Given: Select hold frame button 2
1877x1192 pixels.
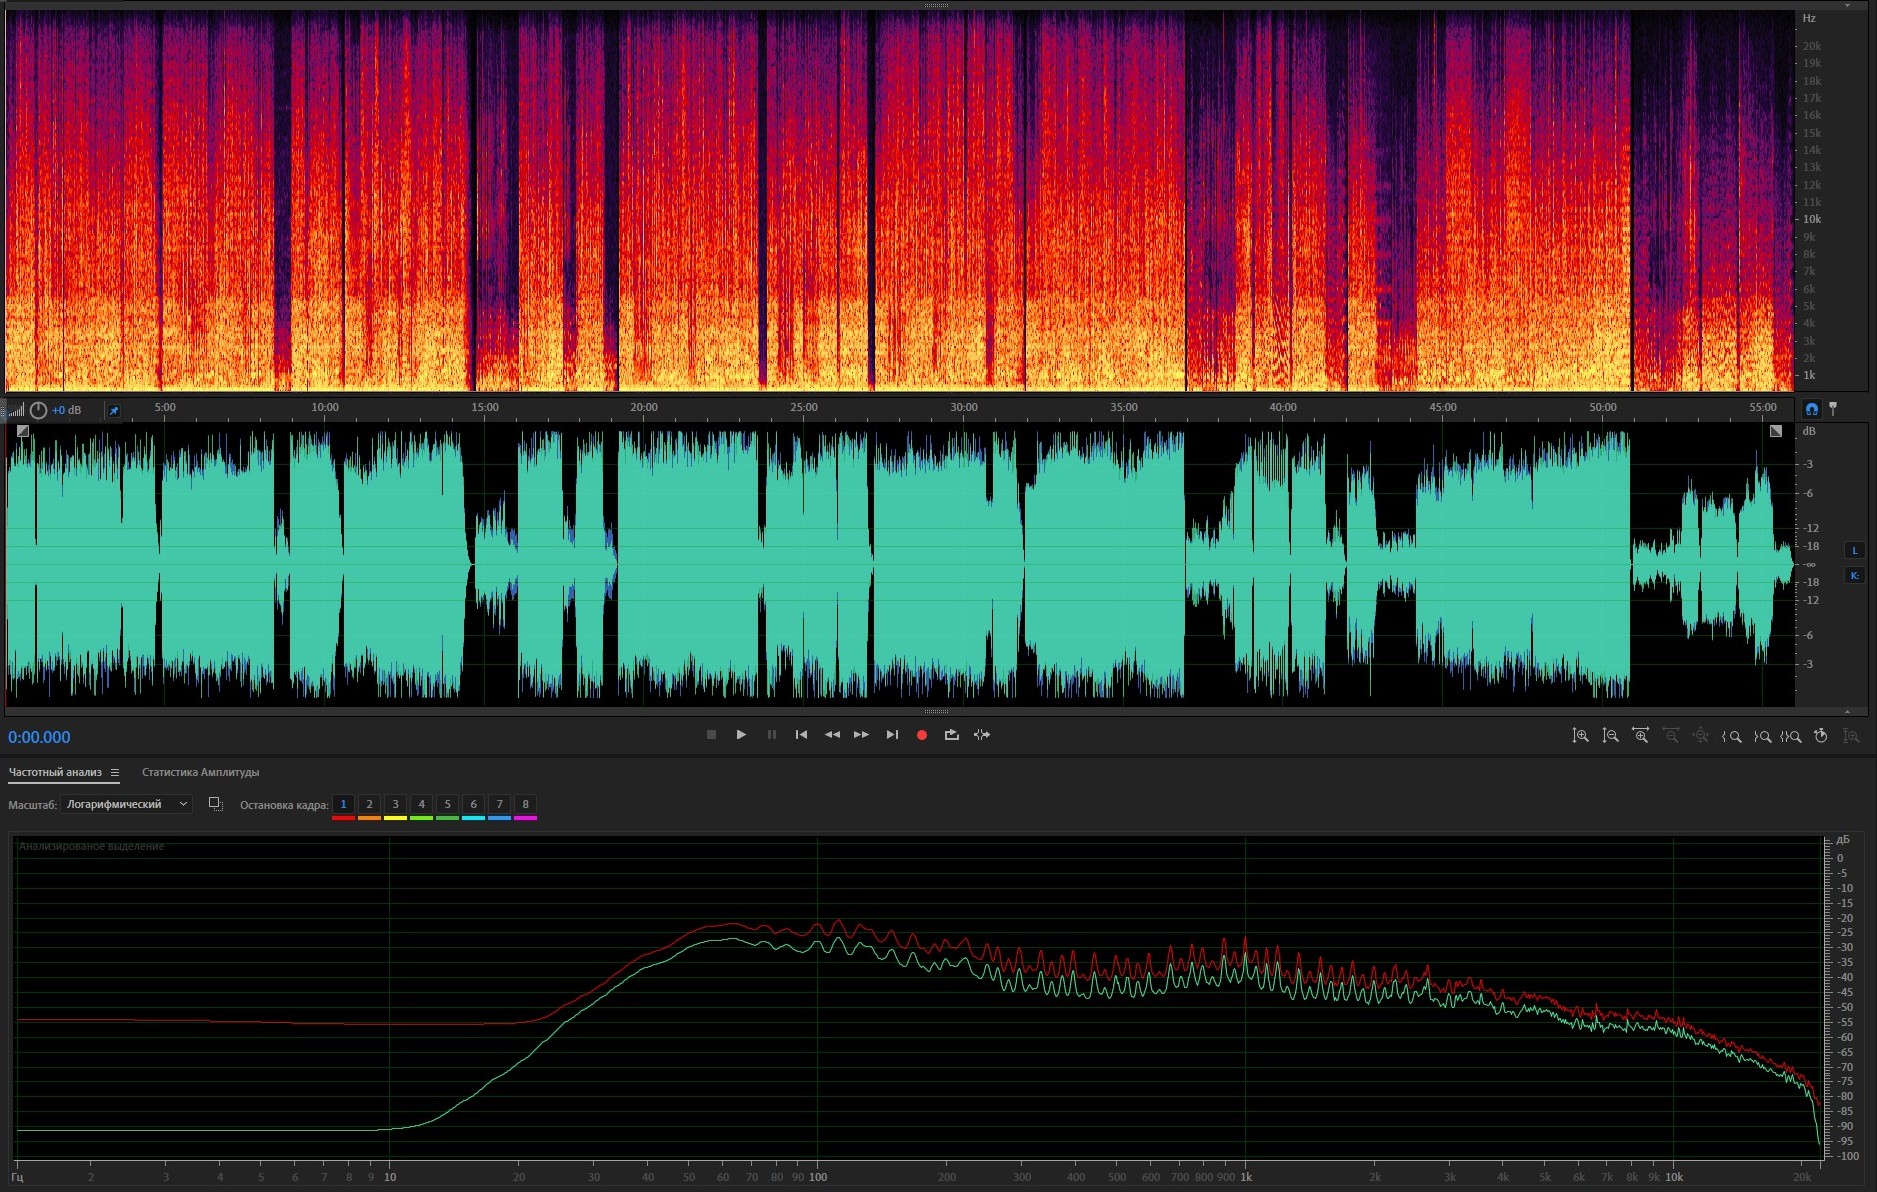Looking at the screenshot, I should [x=369, y=804].
